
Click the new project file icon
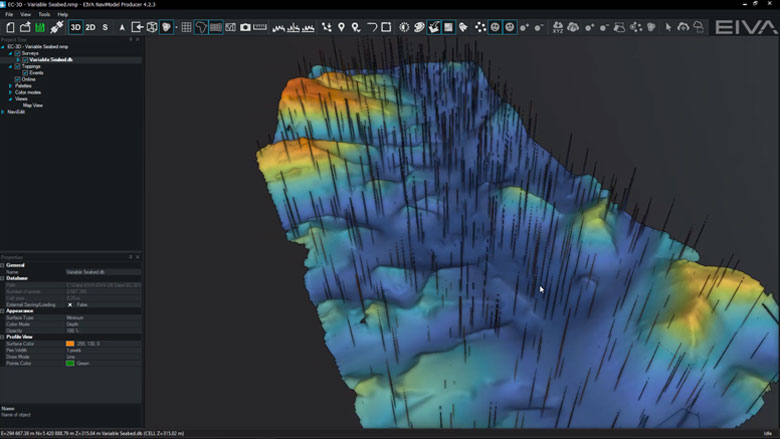coord(10,27)
